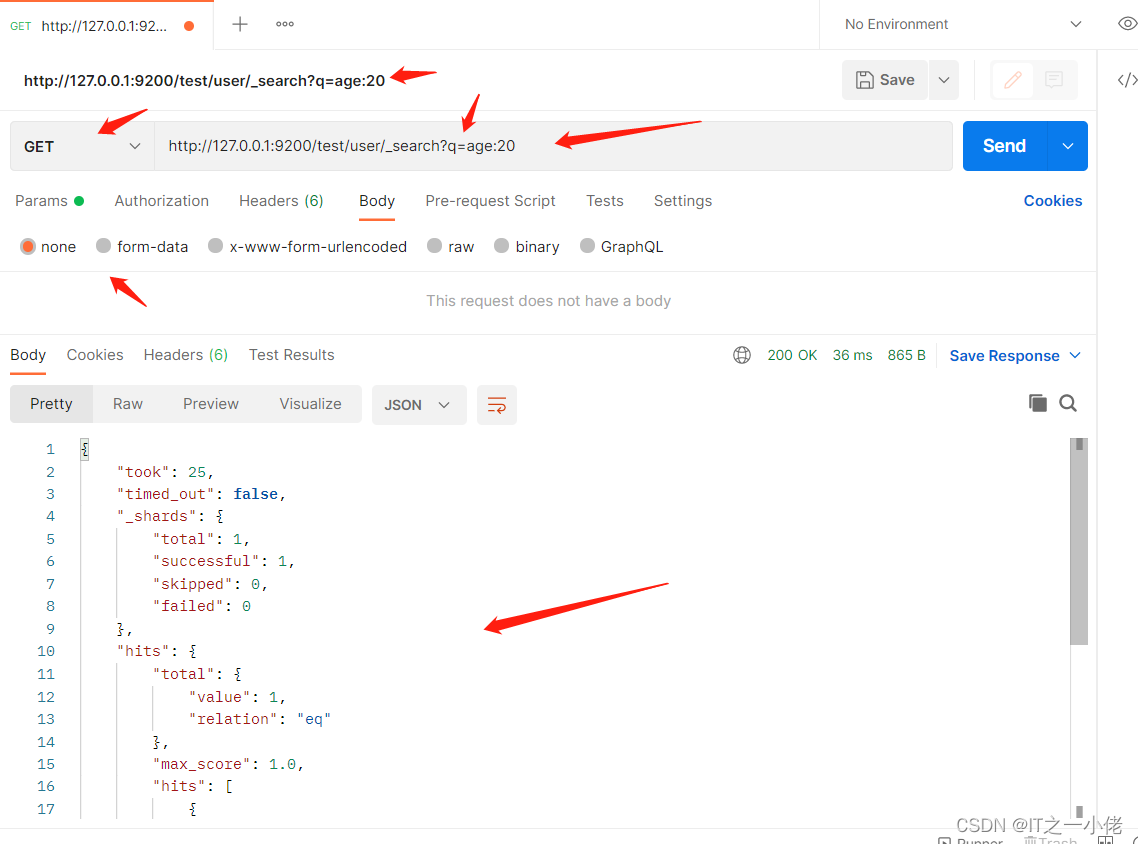Click the pencil edit icon next to Save

pos(1013,80)
